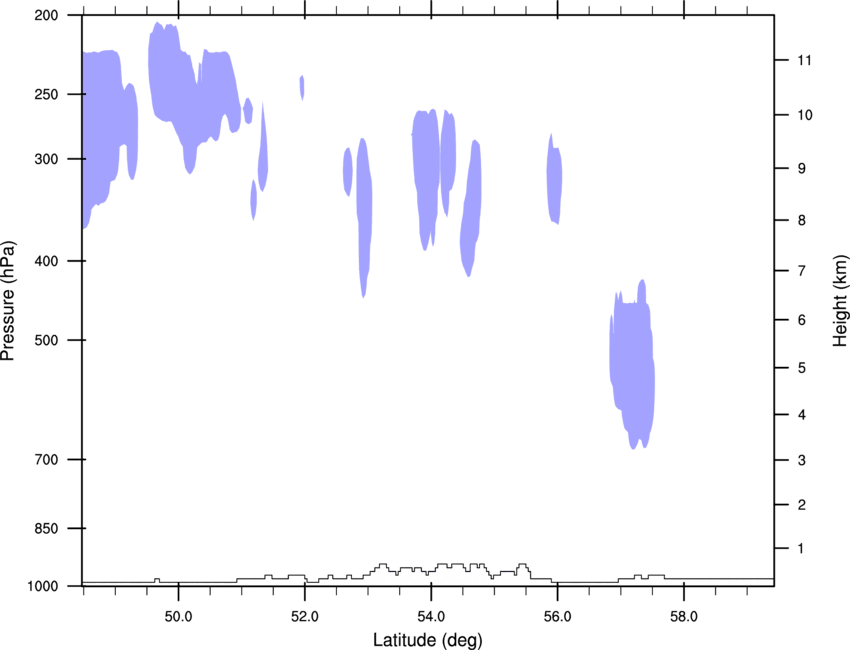Click the 850 pressure tick label
Screen dimensions: 850x650
[46, 529]
